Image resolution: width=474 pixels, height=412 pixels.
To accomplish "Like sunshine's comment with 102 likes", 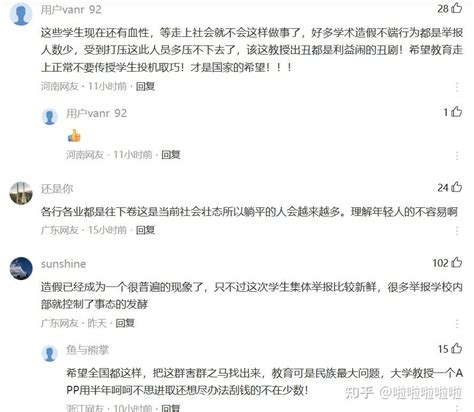I will [x=456, y=263].
